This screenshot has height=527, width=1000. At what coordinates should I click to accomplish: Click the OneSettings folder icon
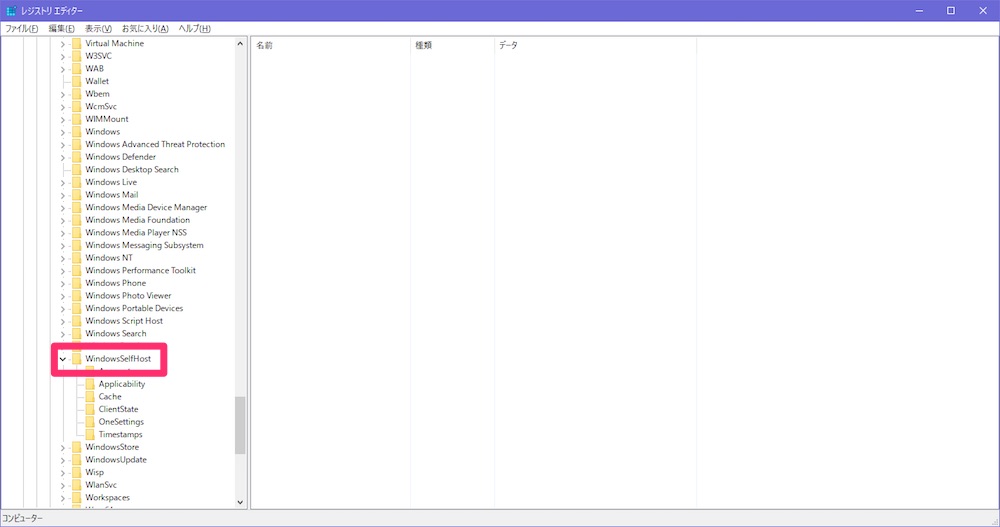(x=90, y=422)
